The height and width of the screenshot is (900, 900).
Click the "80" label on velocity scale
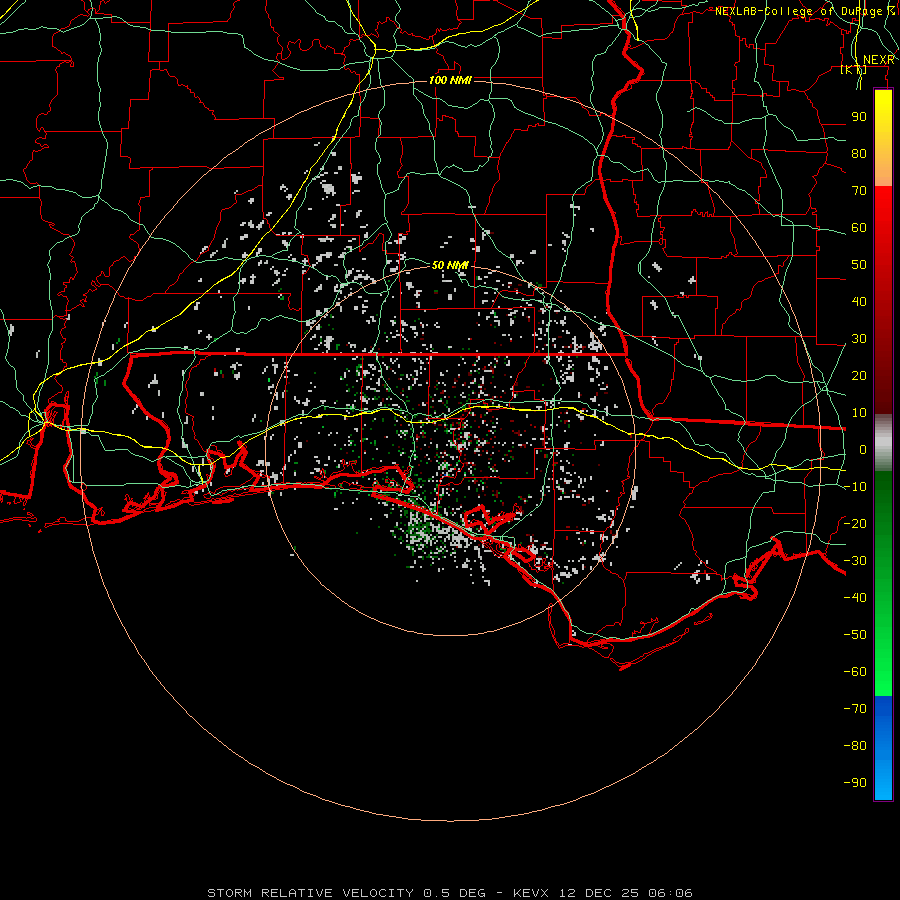tap(859, 154)
